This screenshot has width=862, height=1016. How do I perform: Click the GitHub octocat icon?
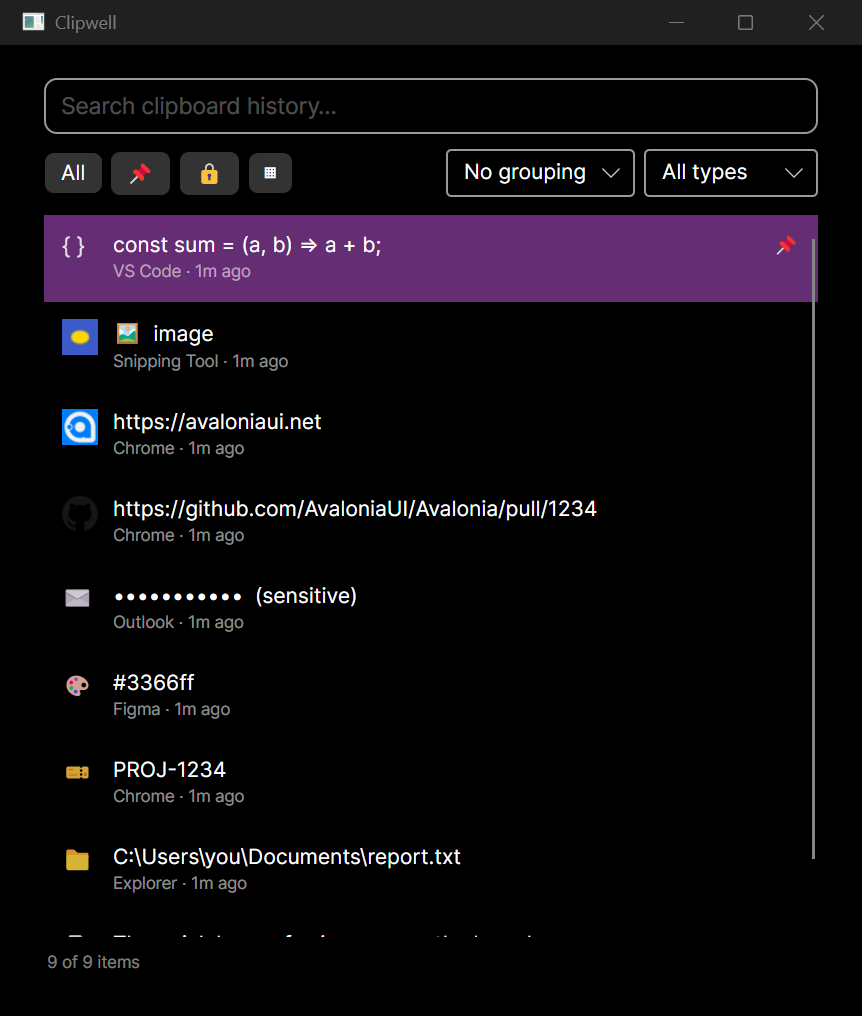coord(80,514)
